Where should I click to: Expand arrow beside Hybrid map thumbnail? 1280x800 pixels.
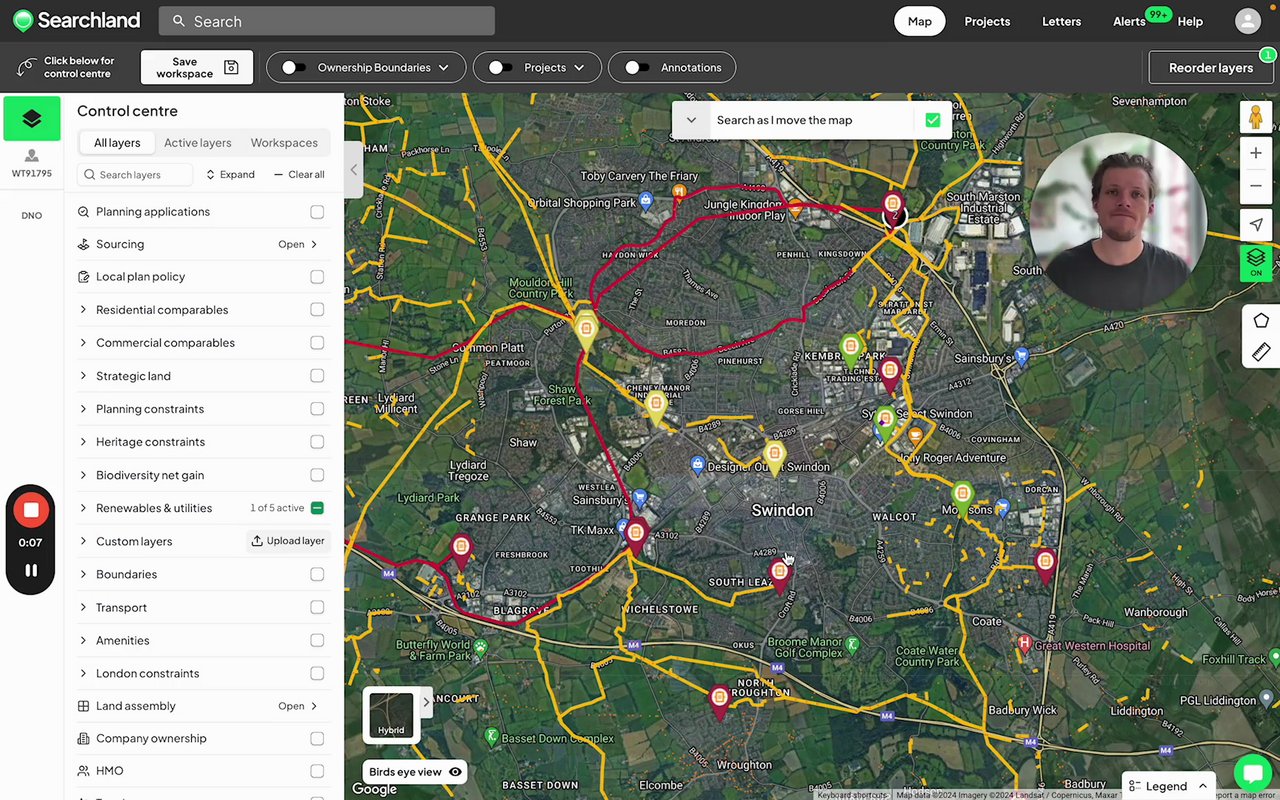(x=426, y=702)
